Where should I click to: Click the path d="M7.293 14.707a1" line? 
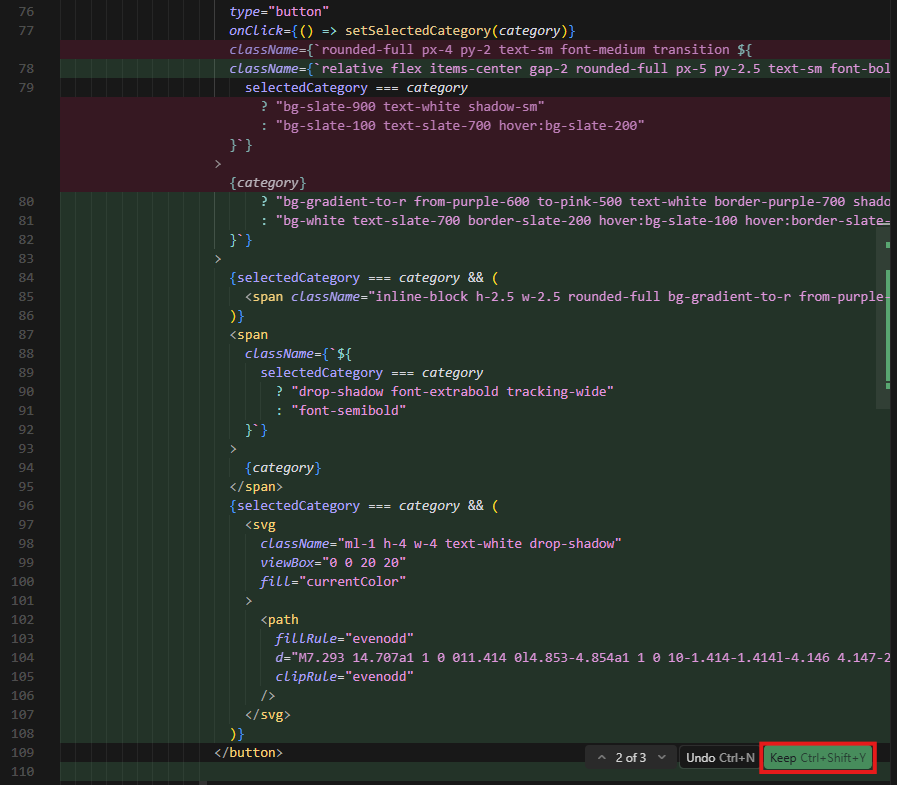click(582, 657)
